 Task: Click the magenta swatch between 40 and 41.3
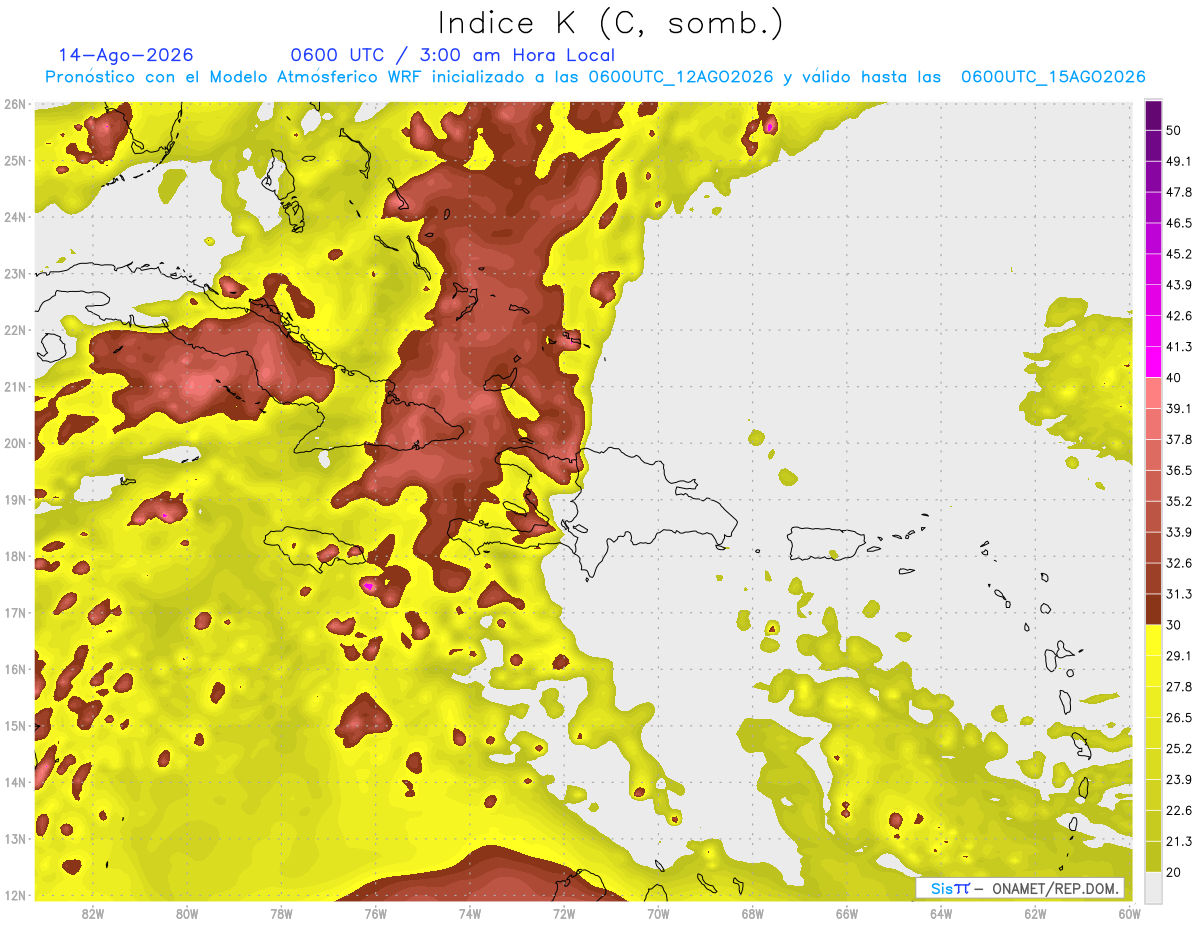click(1153, 362)
